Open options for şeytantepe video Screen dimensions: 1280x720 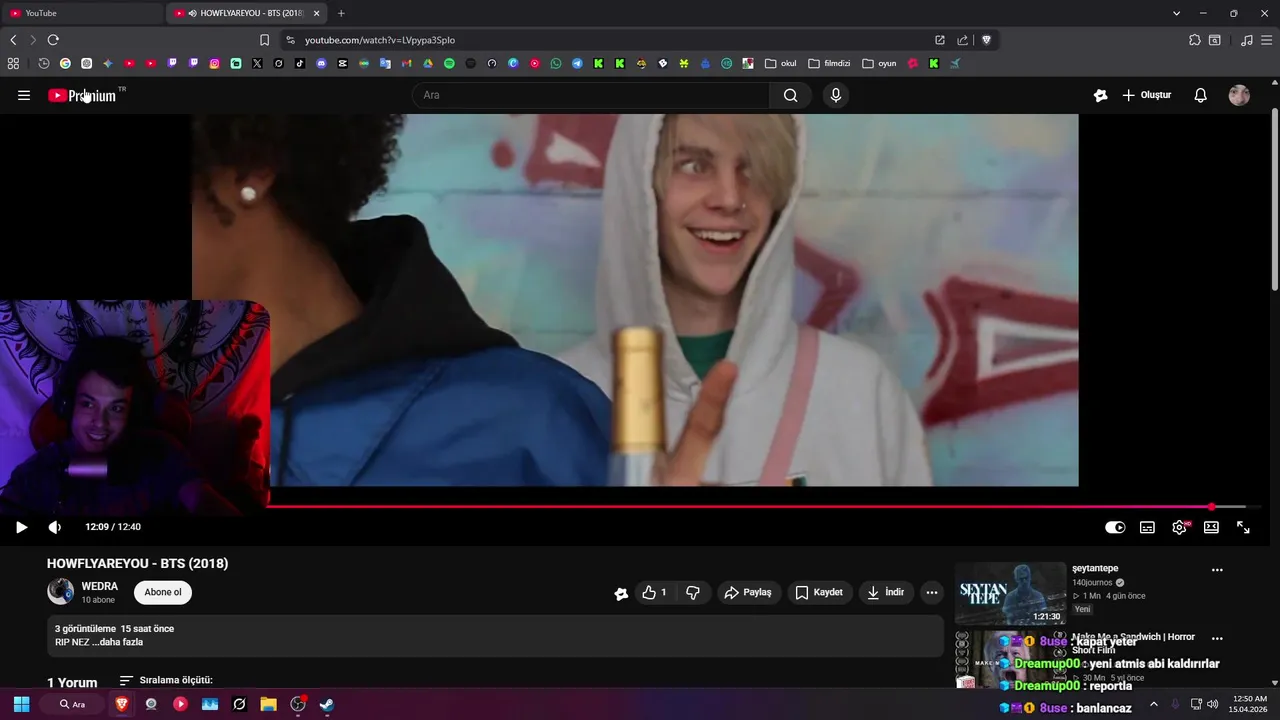(x=1217, y=570)
